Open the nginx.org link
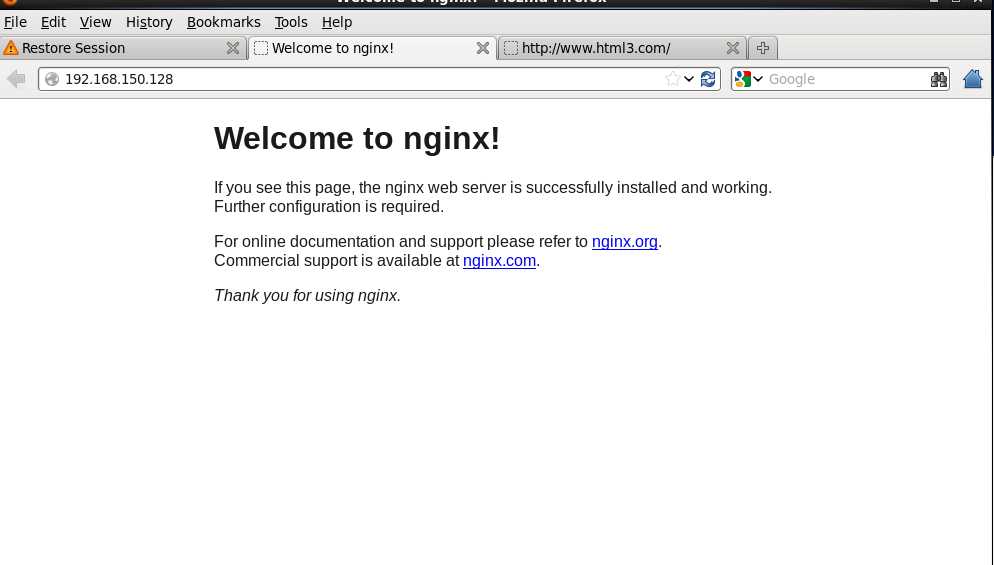The height and width of the screenshot is (565, 994). click(624, 242)
